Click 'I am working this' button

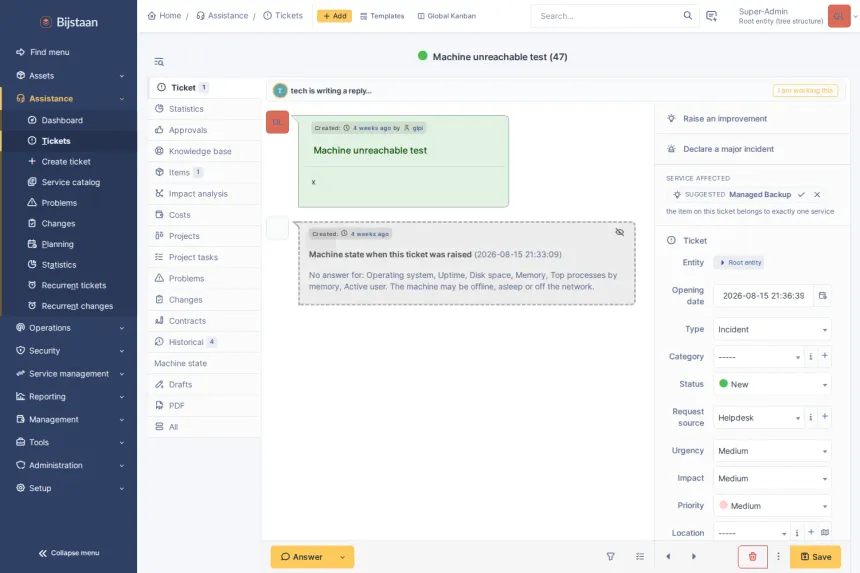[x=805, y=90]
